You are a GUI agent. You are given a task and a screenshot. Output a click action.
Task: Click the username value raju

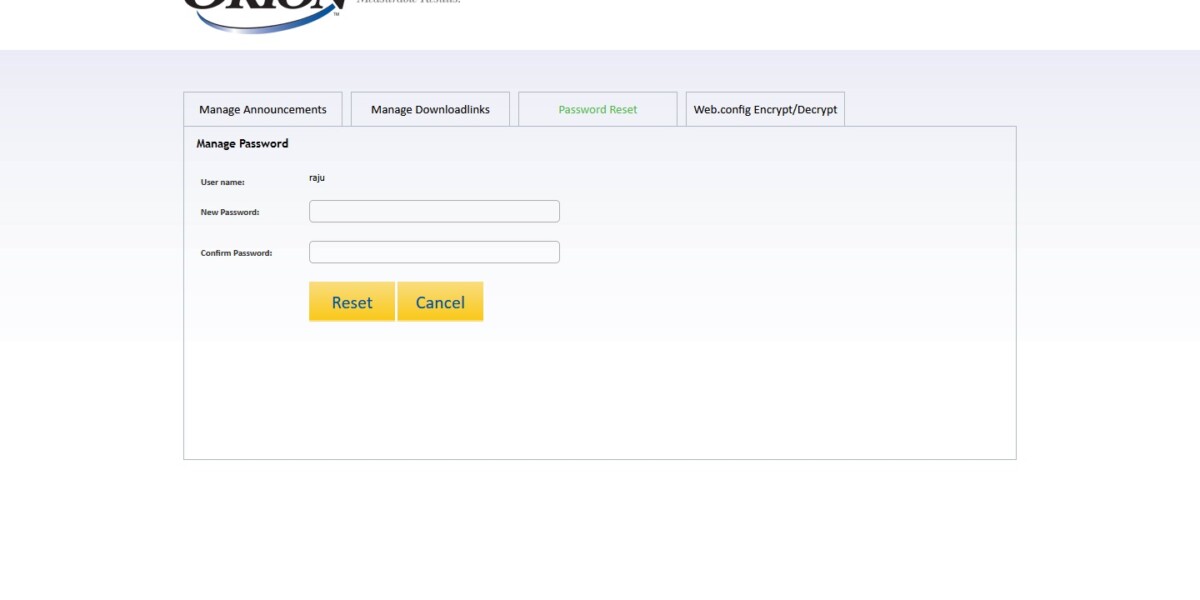click(317, 178)
